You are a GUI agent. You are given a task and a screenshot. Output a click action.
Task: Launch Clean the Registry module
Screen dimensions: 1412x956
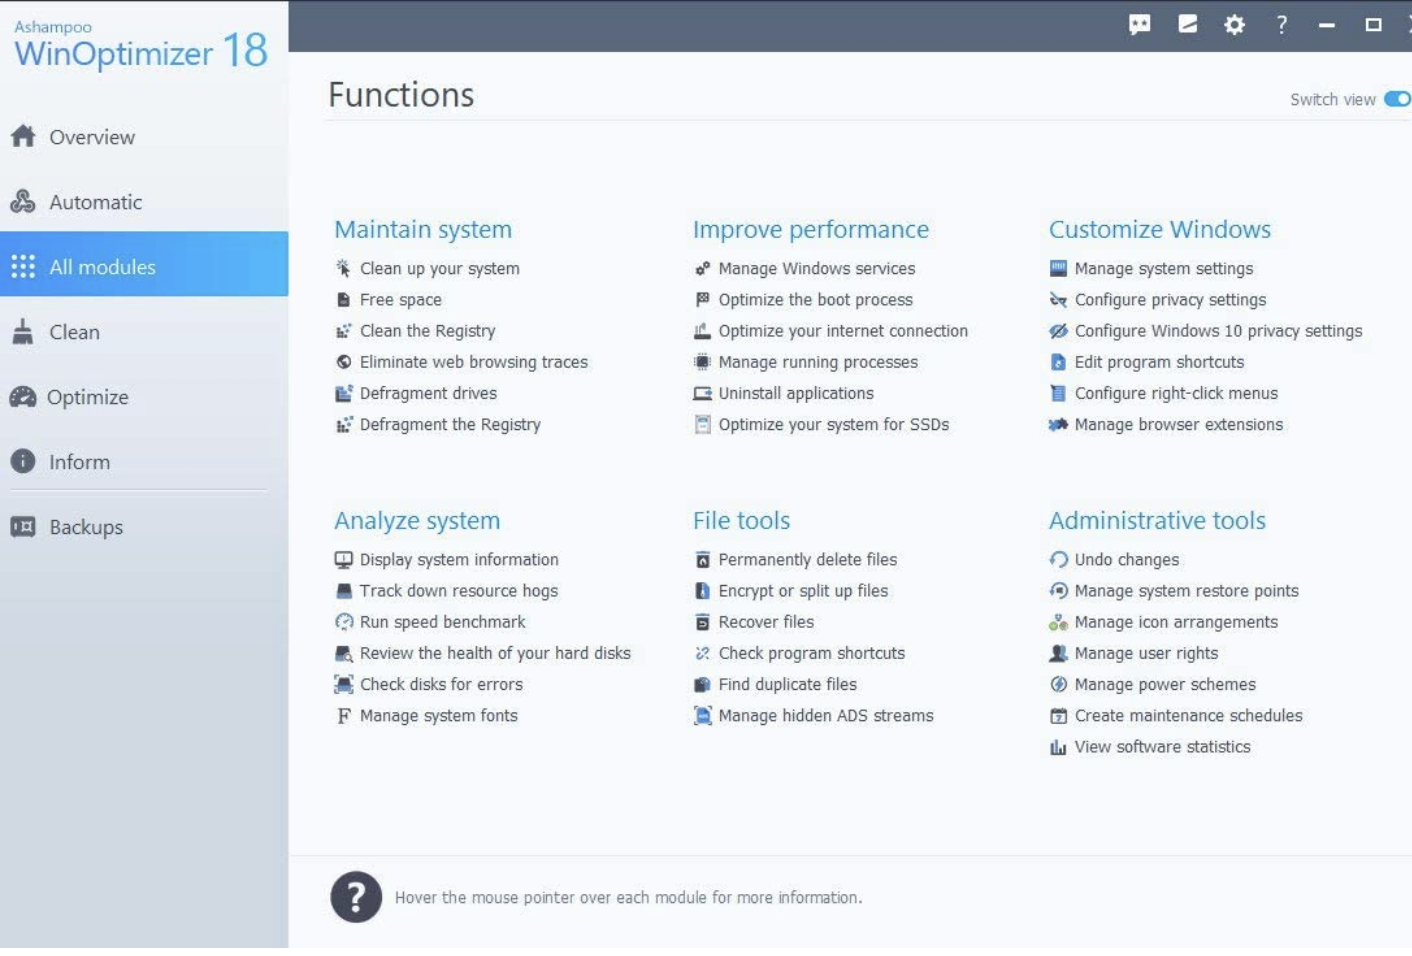tap(427, 331)
